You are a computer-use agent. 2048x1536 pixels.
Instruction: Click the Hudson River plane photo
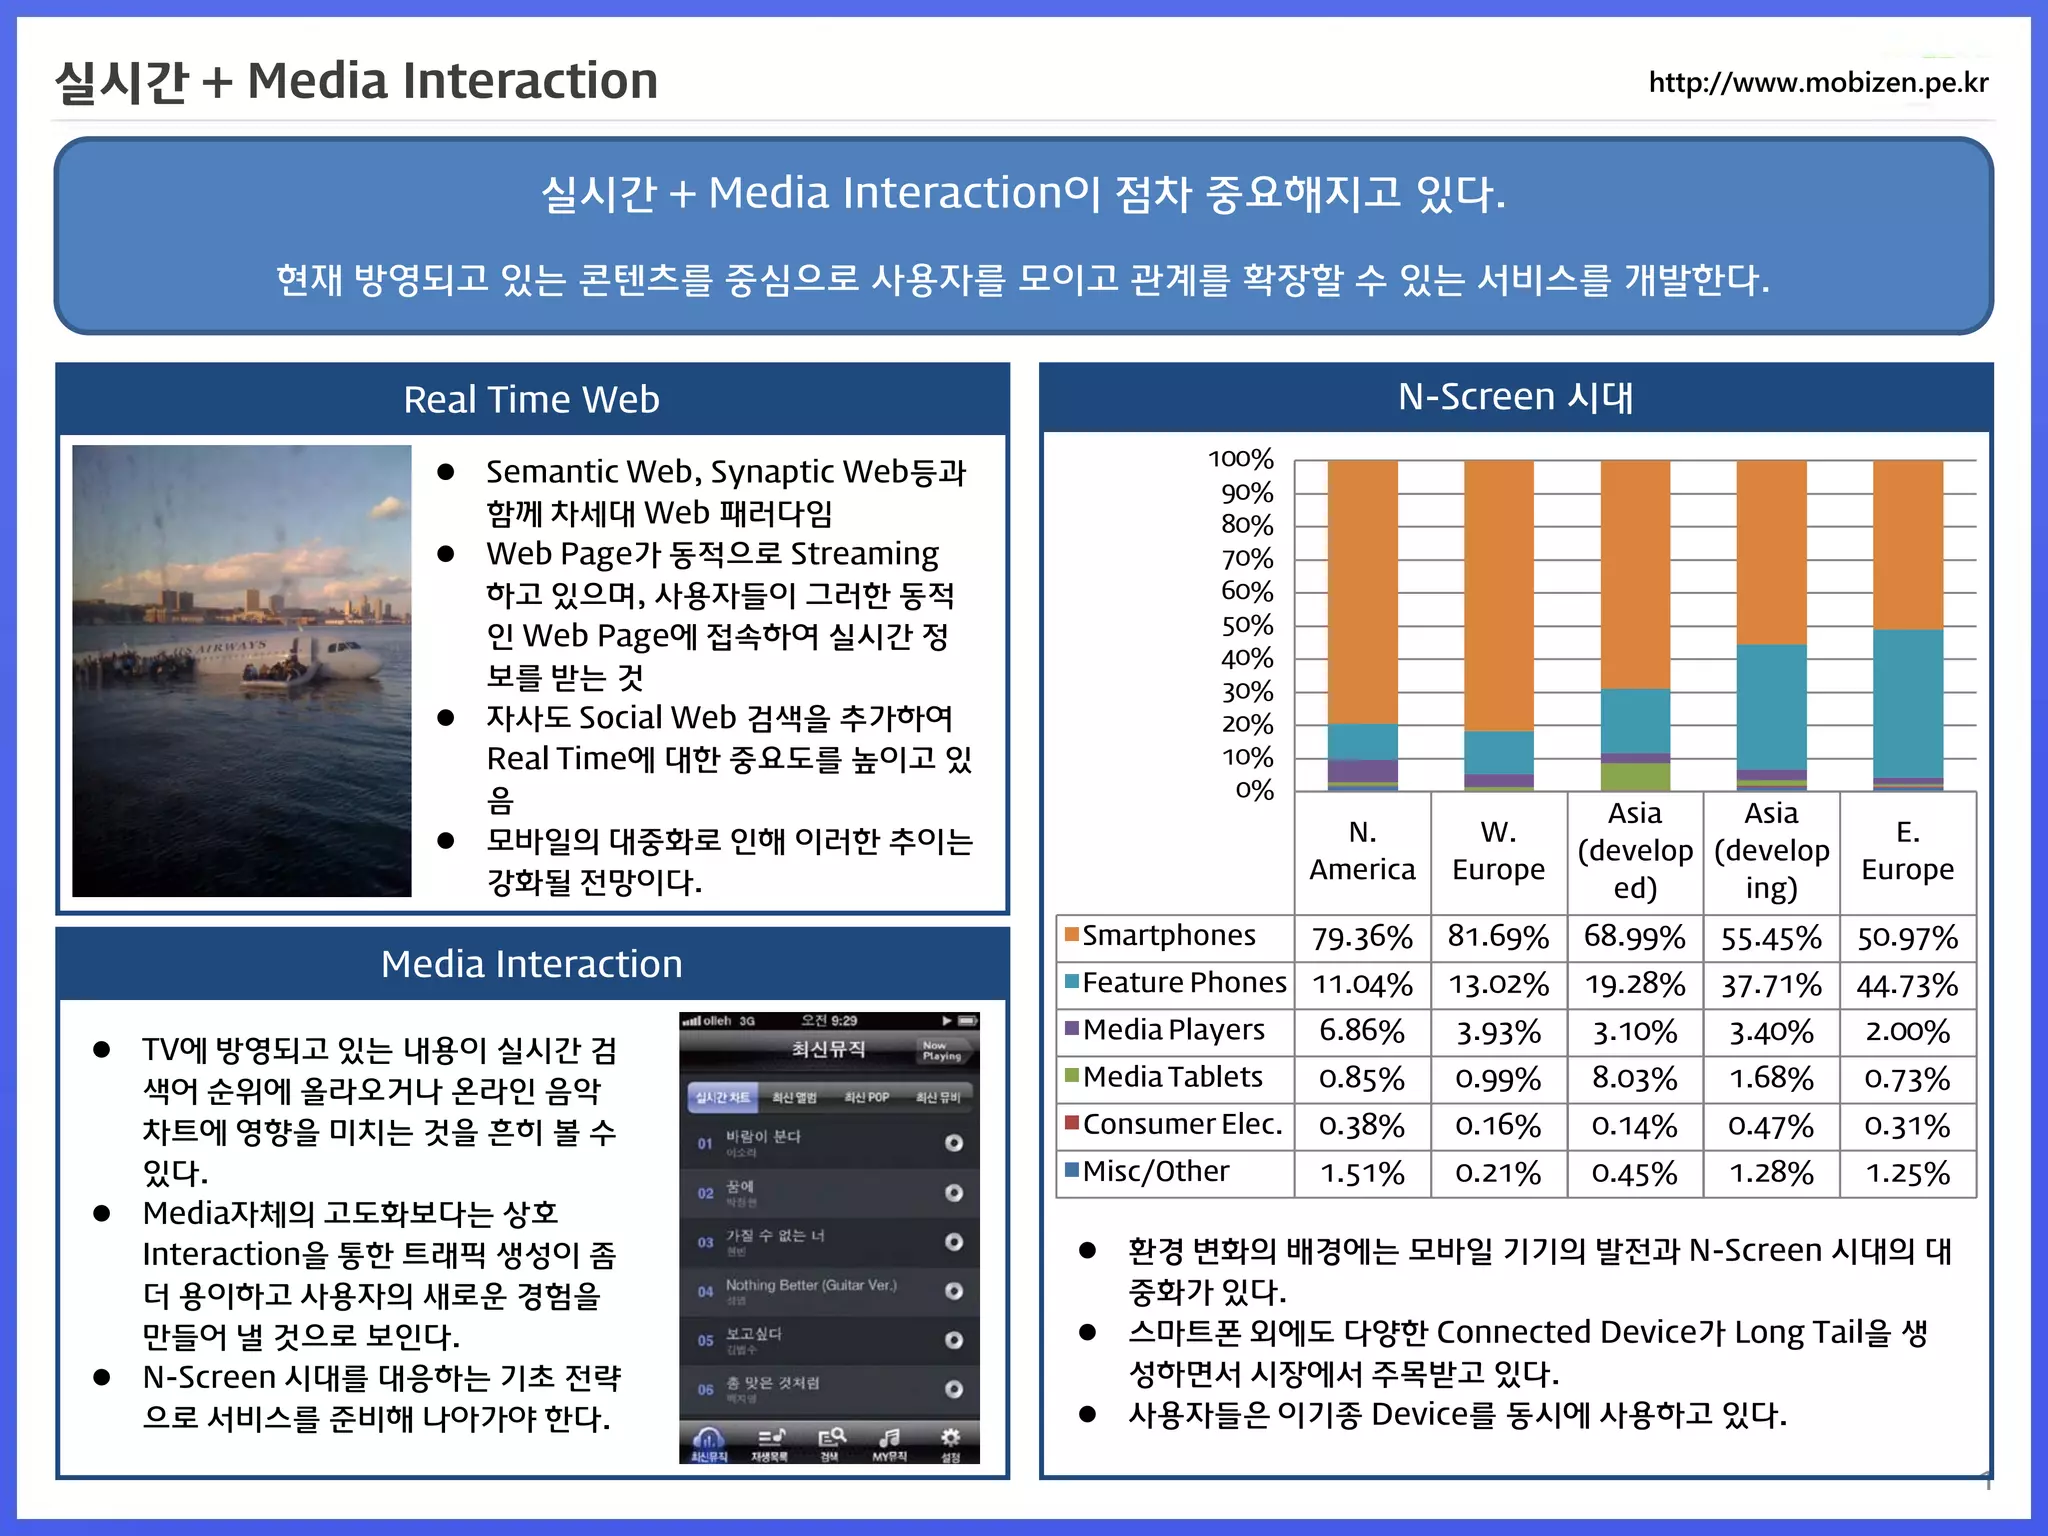pyautogui.click(x=242, y=670)
